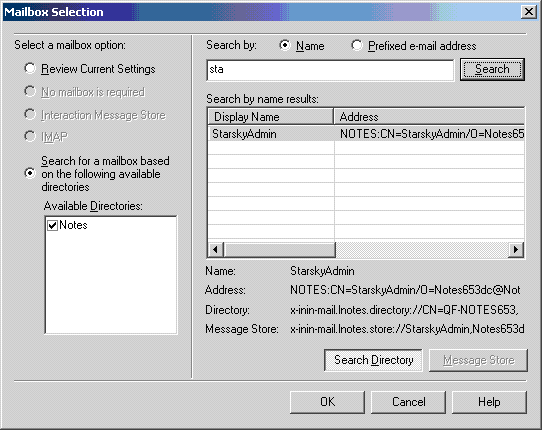
Task: Click the horizontal scrollbar thumb in results
Action: (x=279, y=249)
